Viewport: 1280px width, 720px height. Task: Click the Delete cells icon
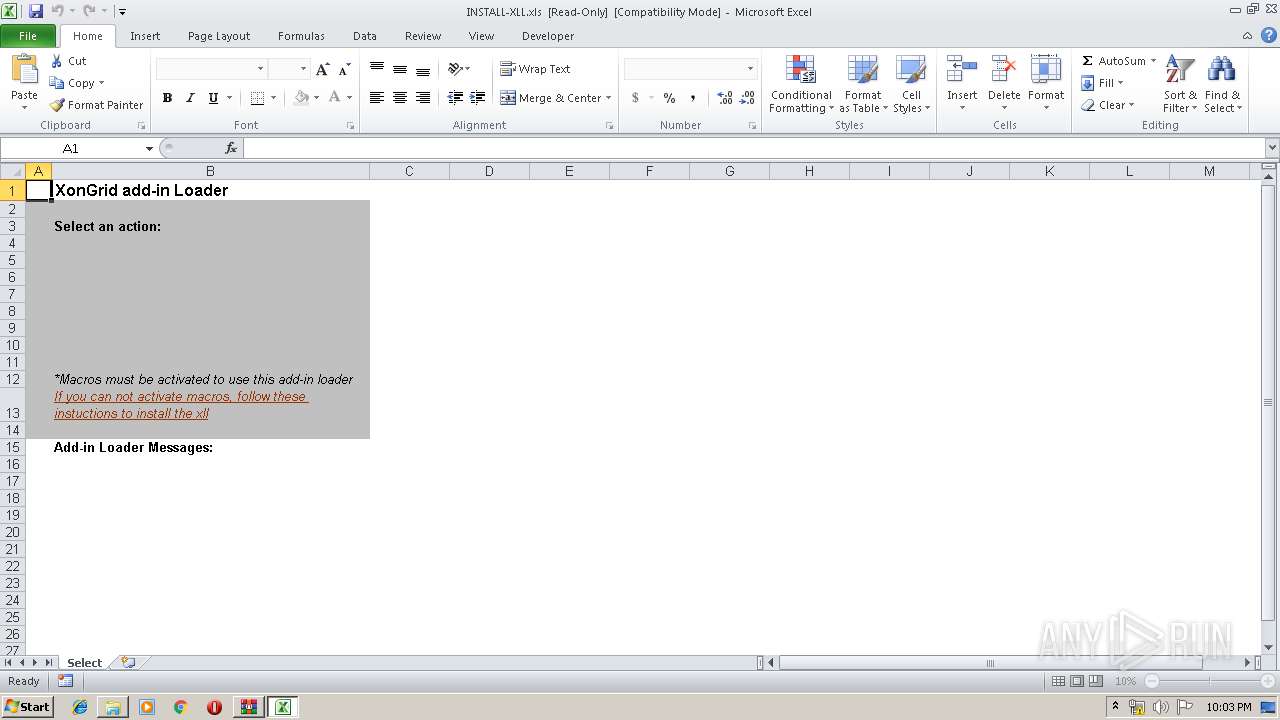1004,70
